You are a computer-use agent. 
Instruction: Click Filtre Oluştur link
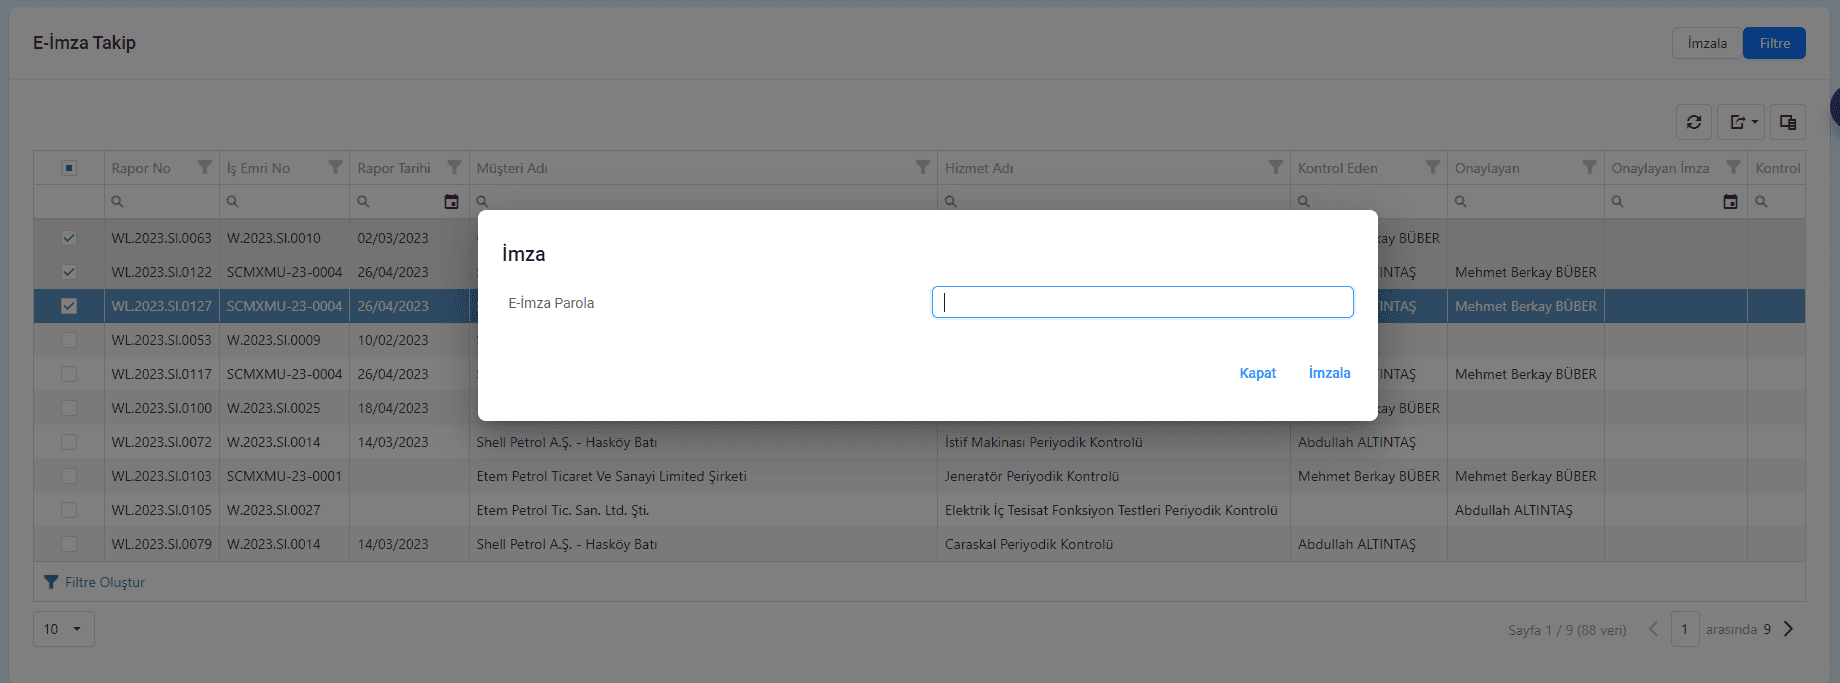coord(95,582)
